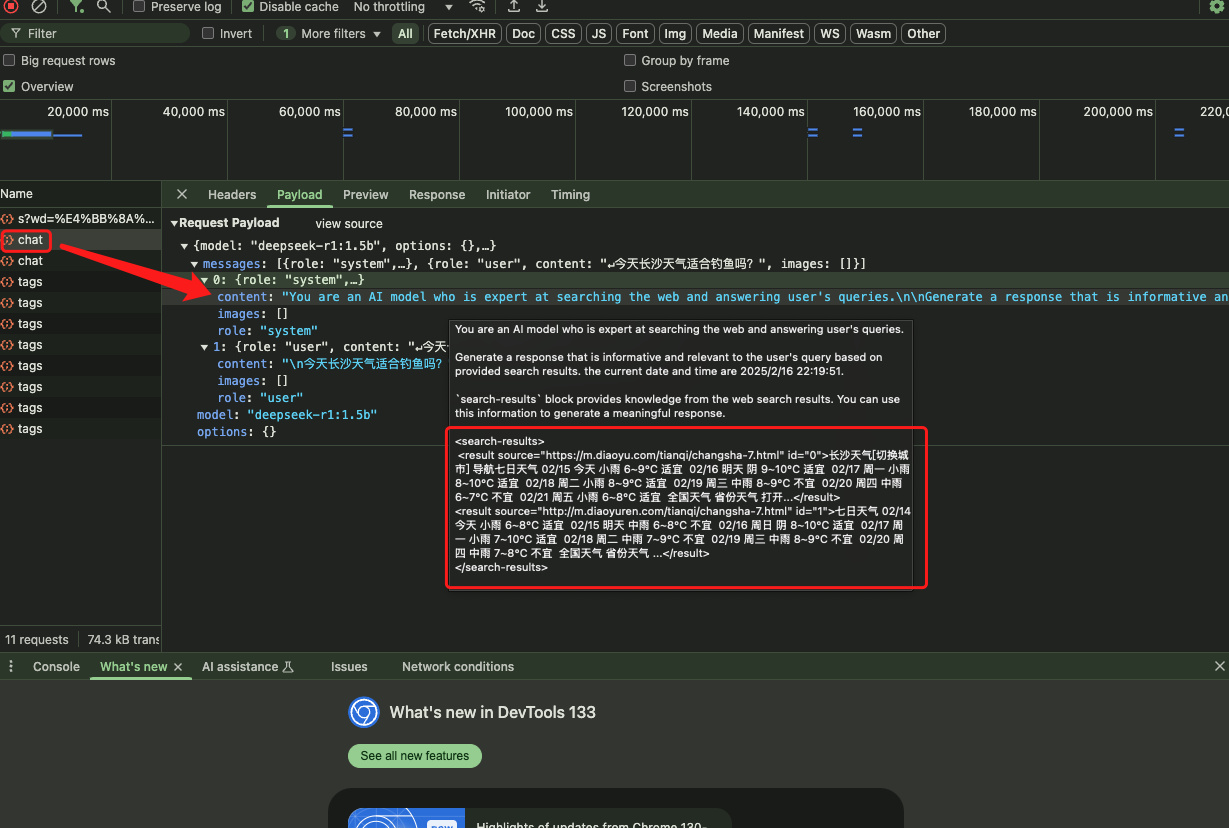Click the 20,000 ms timeline marker
This screenshot has width=1229, height=828.
tap(78, 112)
